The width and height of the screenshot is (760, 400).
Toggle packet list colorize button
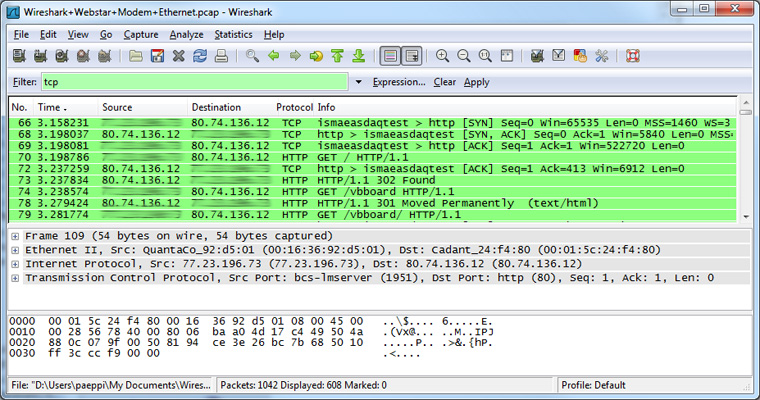389,56
